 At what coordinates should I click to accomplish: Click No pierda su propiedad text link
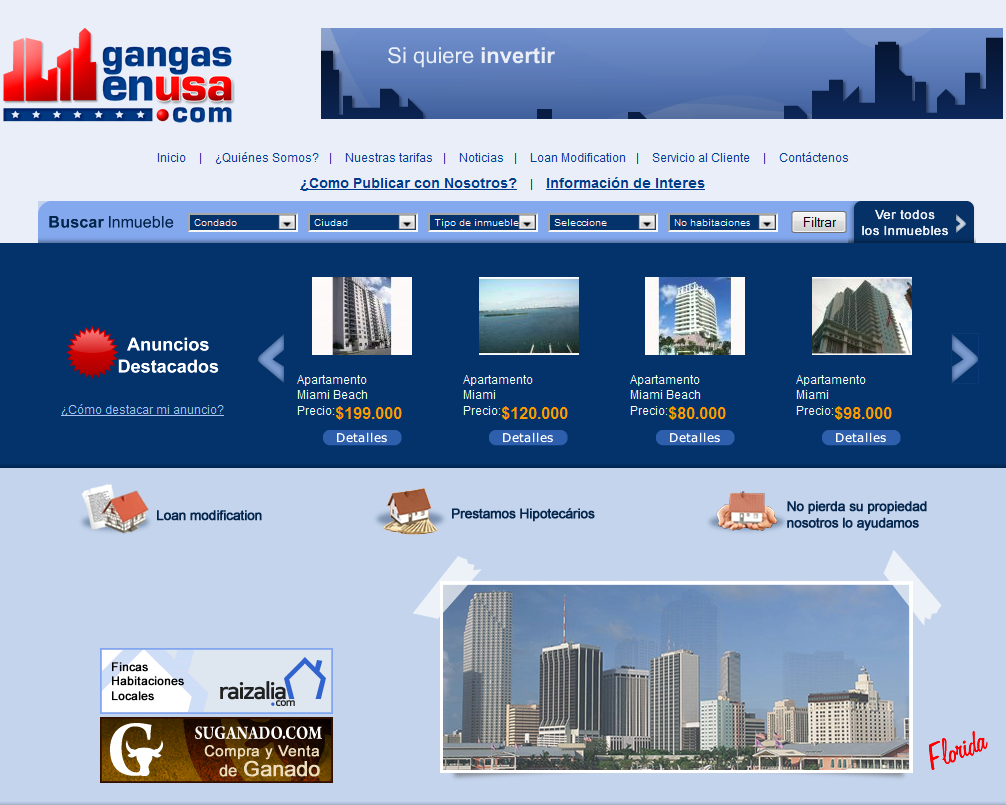coord(857,515)
